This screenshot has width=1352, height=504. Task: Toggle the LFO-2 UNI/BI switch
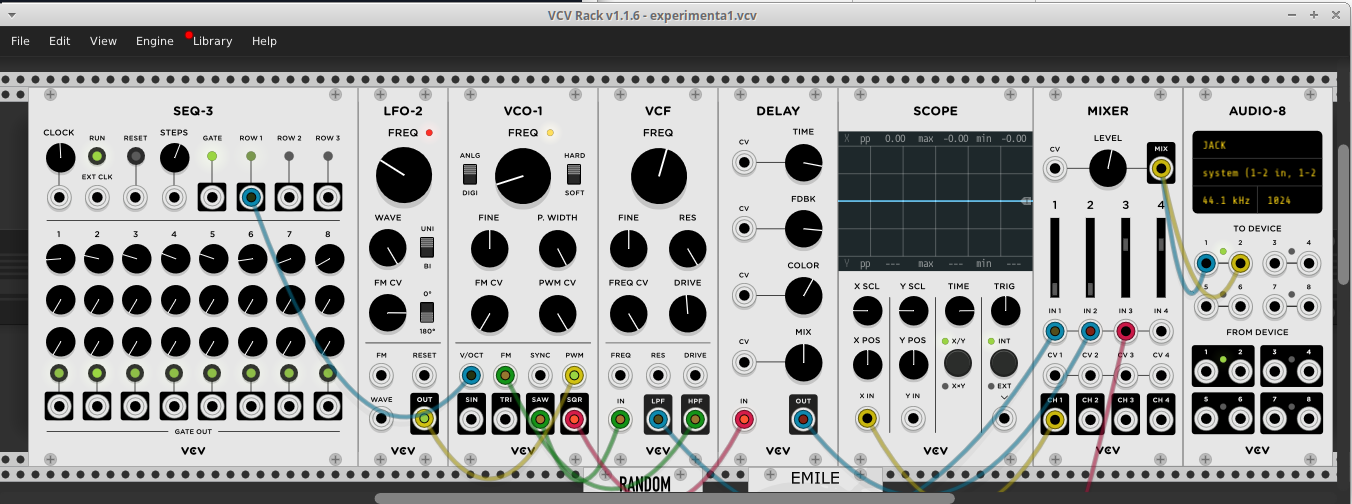(x=427, y=247)
